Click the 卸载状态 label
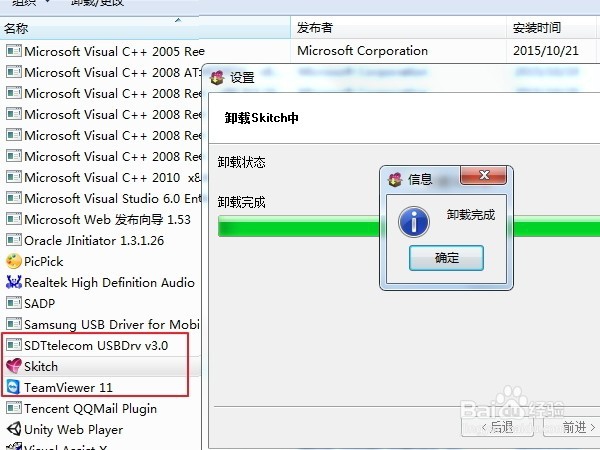600x450 pixels. pos(241,162)
